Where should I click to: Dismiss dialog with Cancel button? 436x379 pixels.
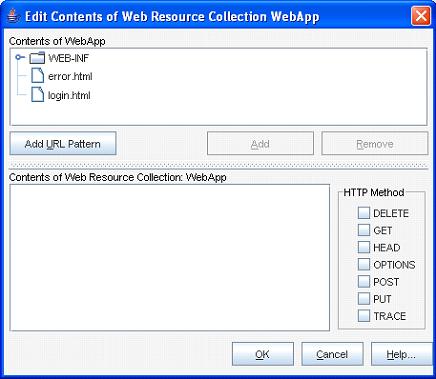[332, 354]
